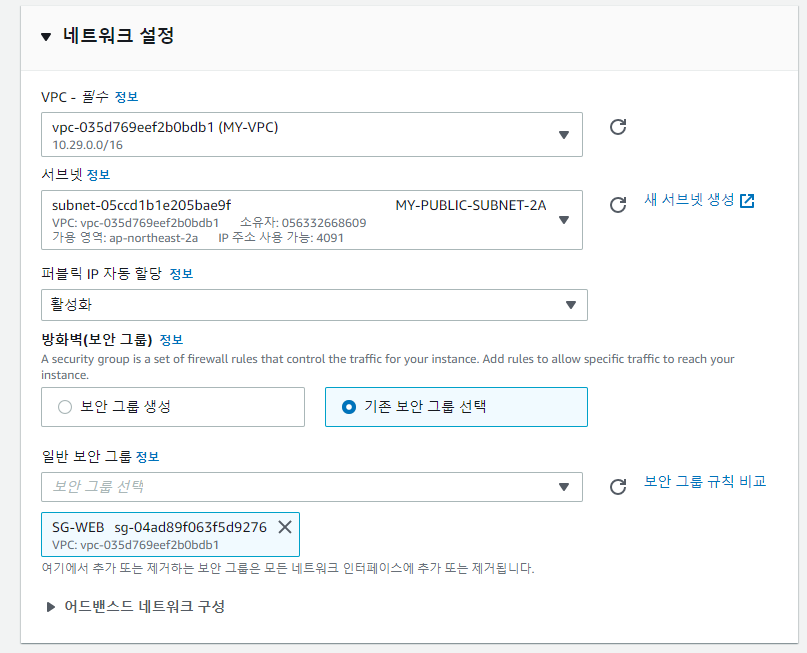
Task: Open 새 서브넷 생성 link
Action: pos(689,200)
